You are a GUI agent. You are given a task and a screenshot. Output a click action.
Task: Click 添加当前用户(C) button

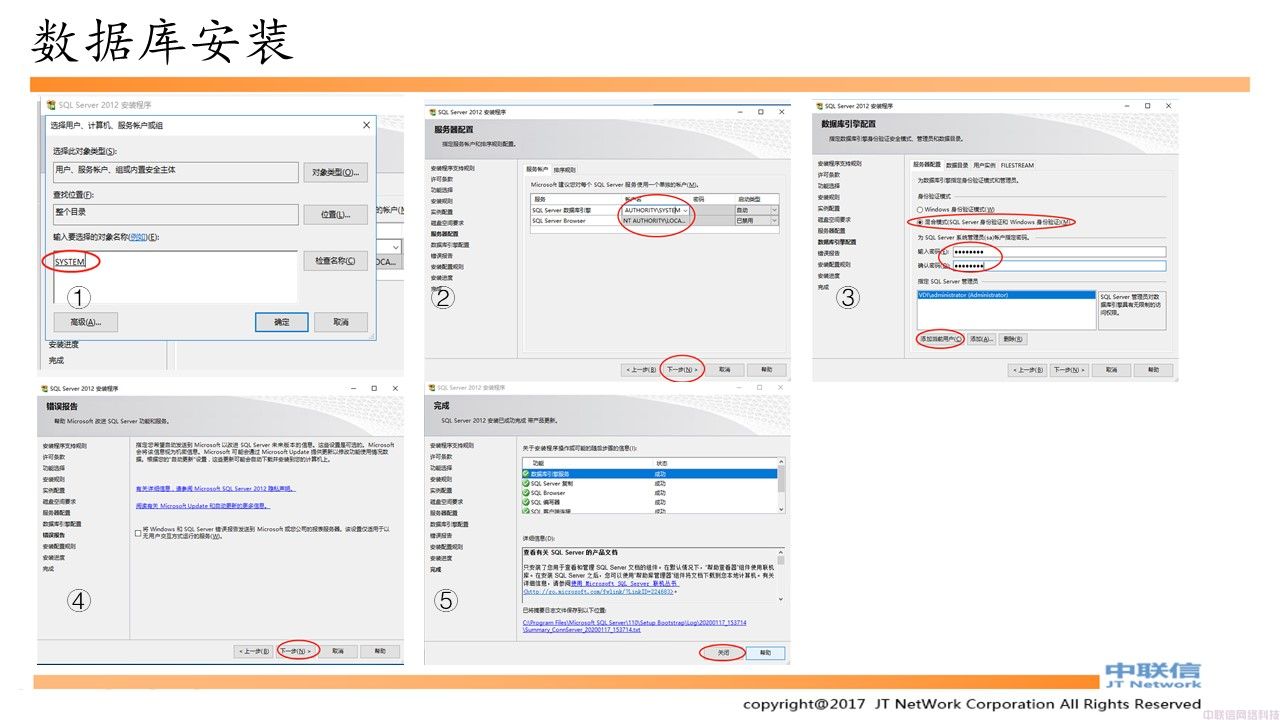[x=940, y=339]
